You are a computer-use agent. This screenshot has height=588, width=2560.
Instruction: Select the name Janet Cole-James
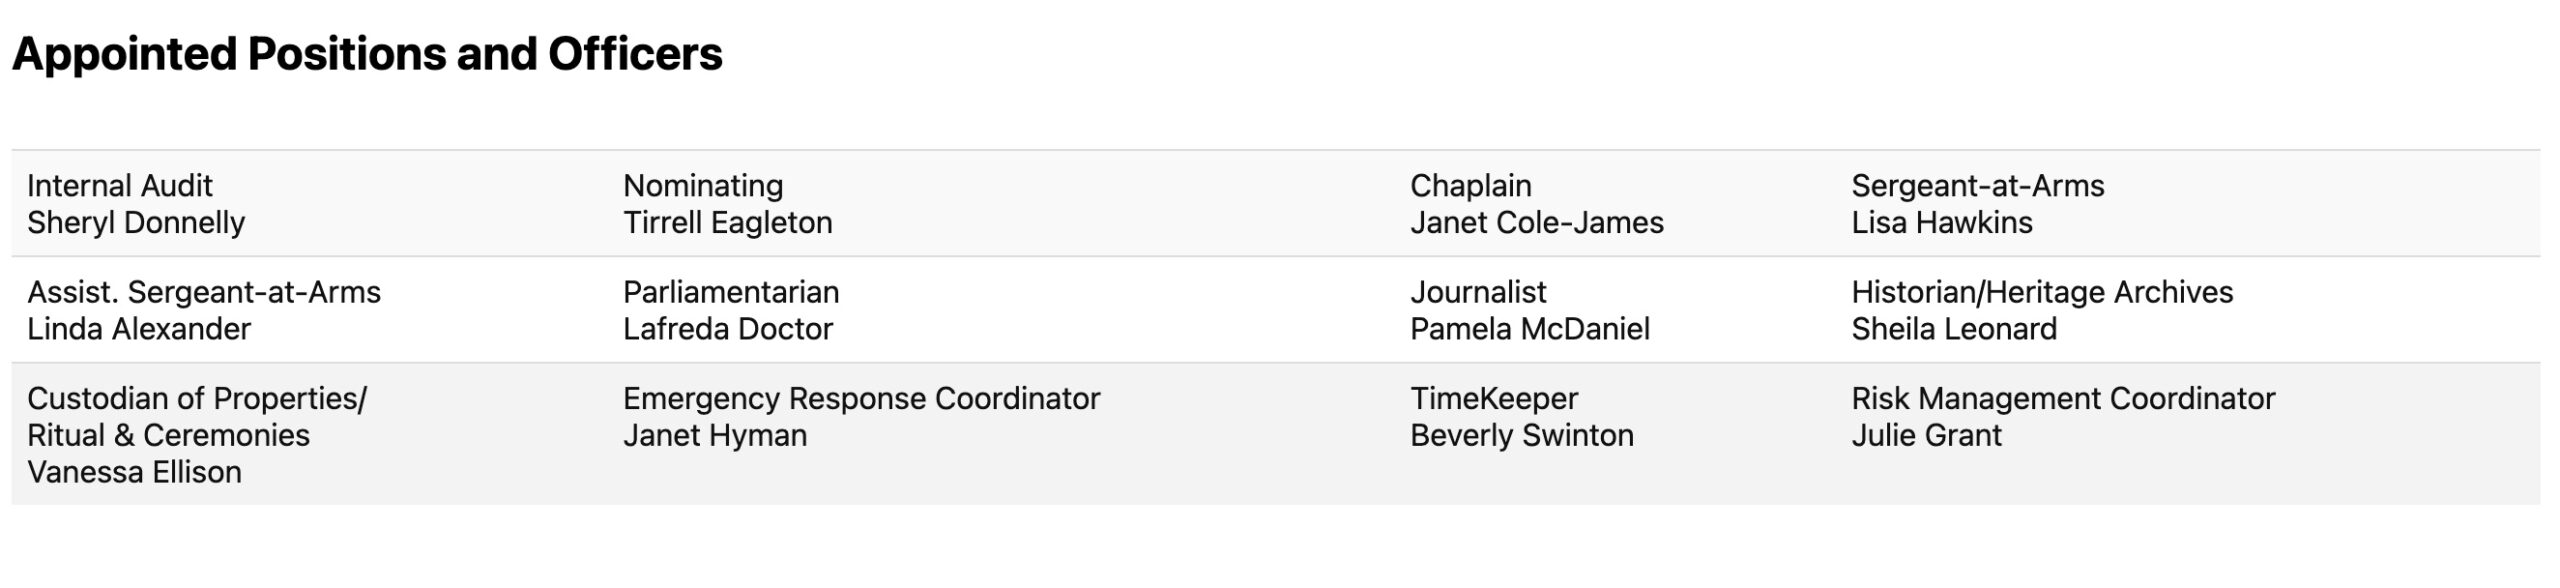(x=1536, y=223)
